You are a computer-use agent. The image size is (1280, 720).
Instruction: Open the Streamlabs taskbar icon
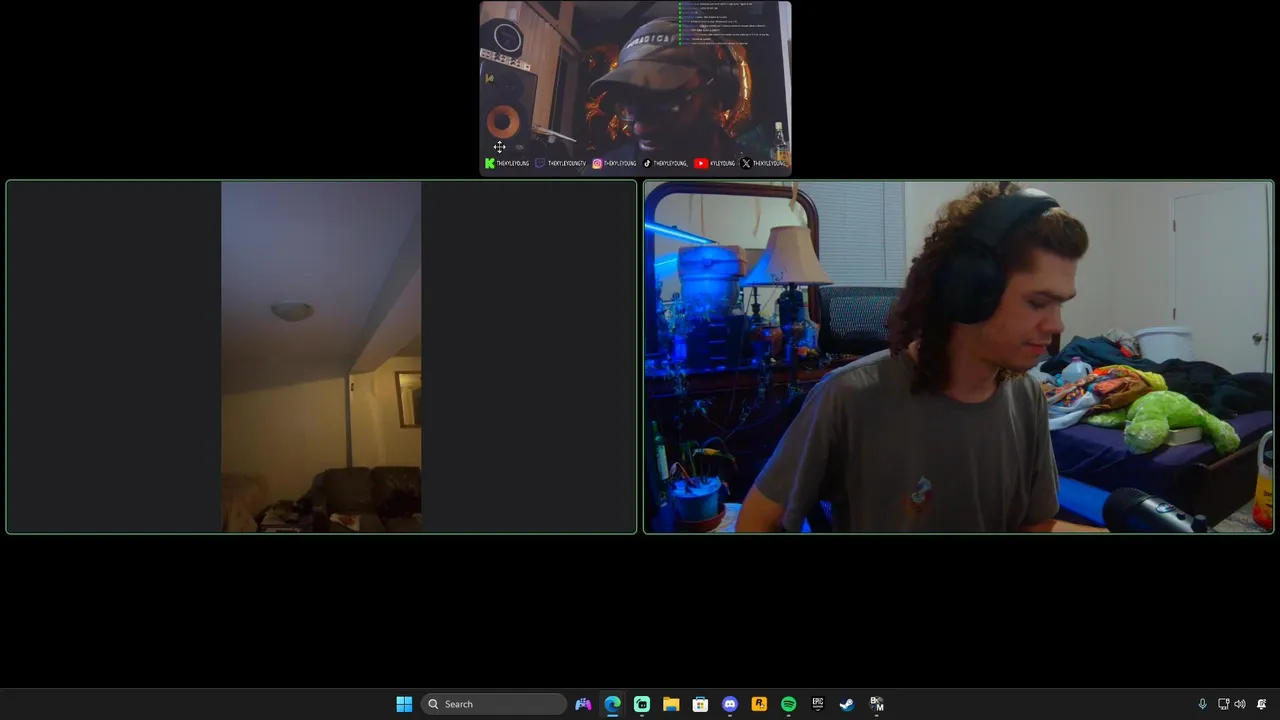click(642, 704)
